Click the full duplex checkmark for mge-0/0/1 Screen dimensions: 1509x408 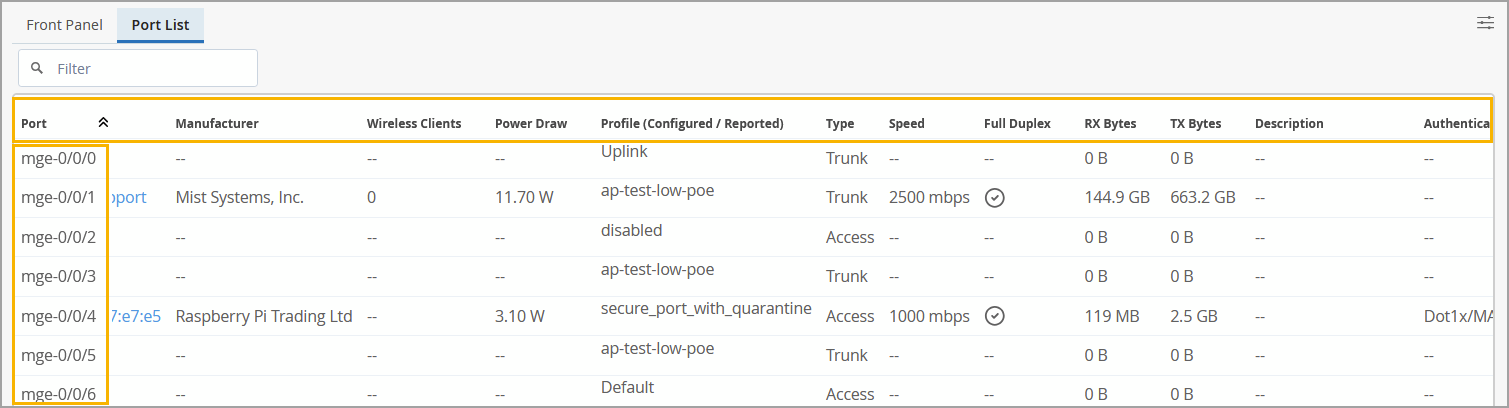tap(994, 198)
